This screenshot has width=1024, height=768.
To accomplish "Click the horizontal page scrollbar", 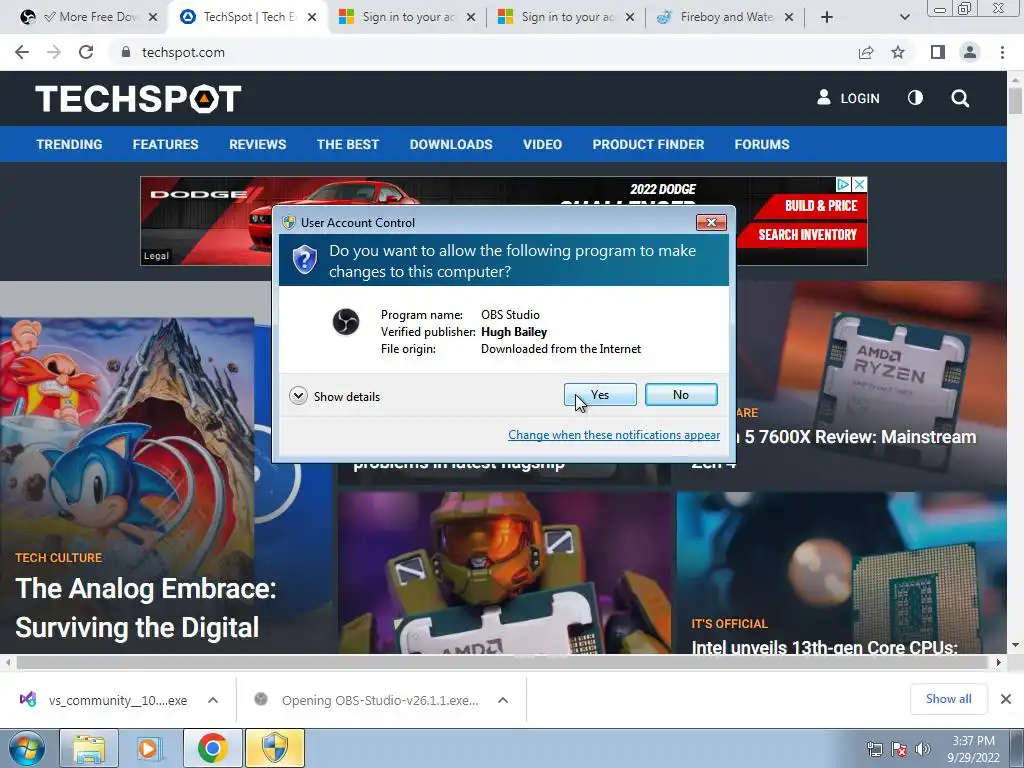I will coord(502,662).
